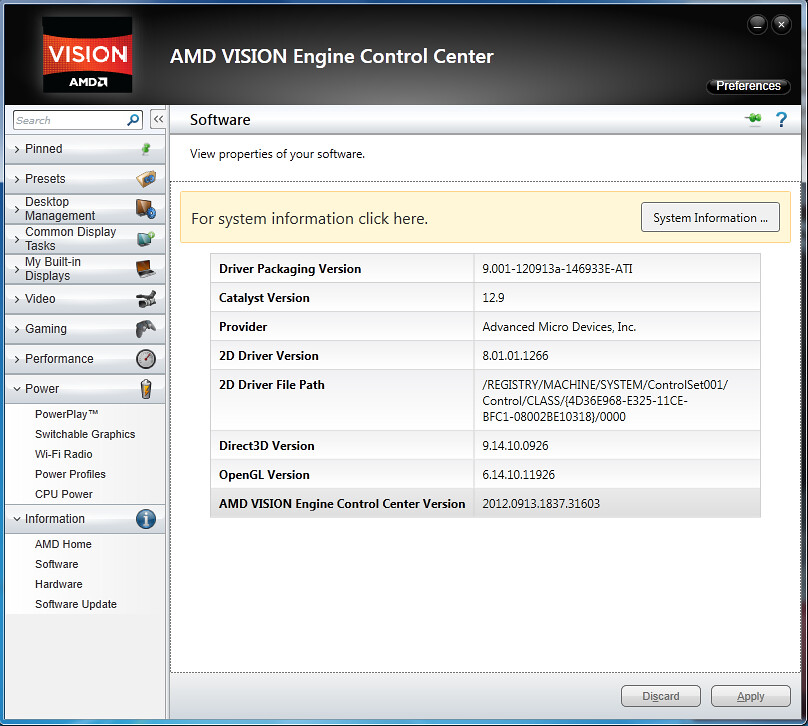Open Power Profiles
Screen dimensions: 808x726
pos(70,474)
